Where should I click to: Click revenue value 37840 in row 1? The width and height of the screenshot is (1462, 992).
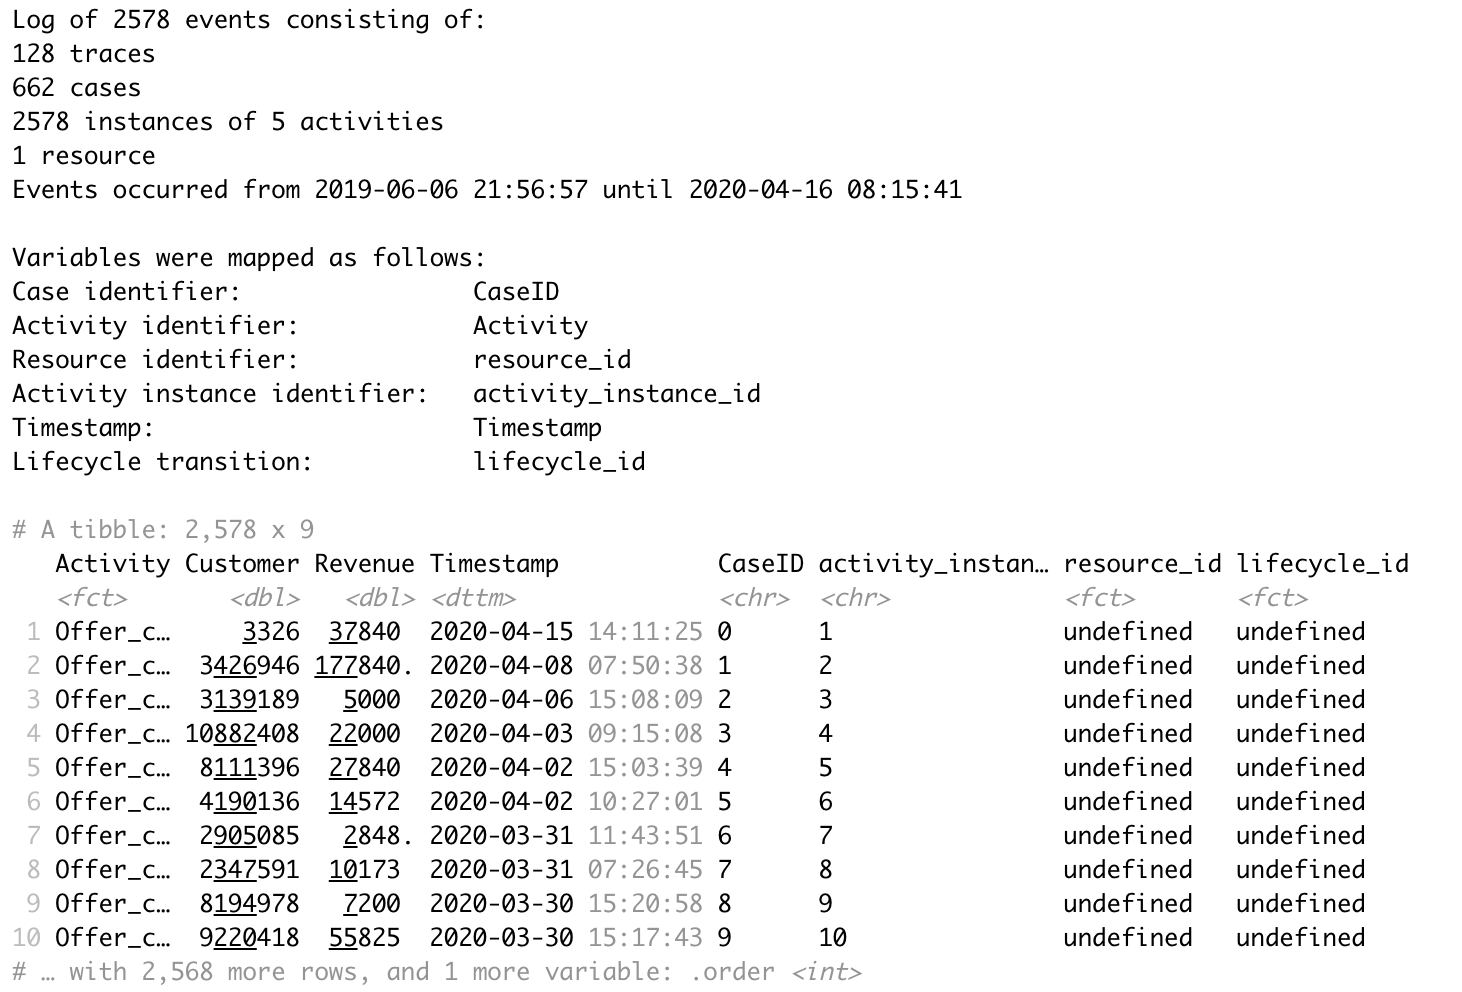[364, 632]
